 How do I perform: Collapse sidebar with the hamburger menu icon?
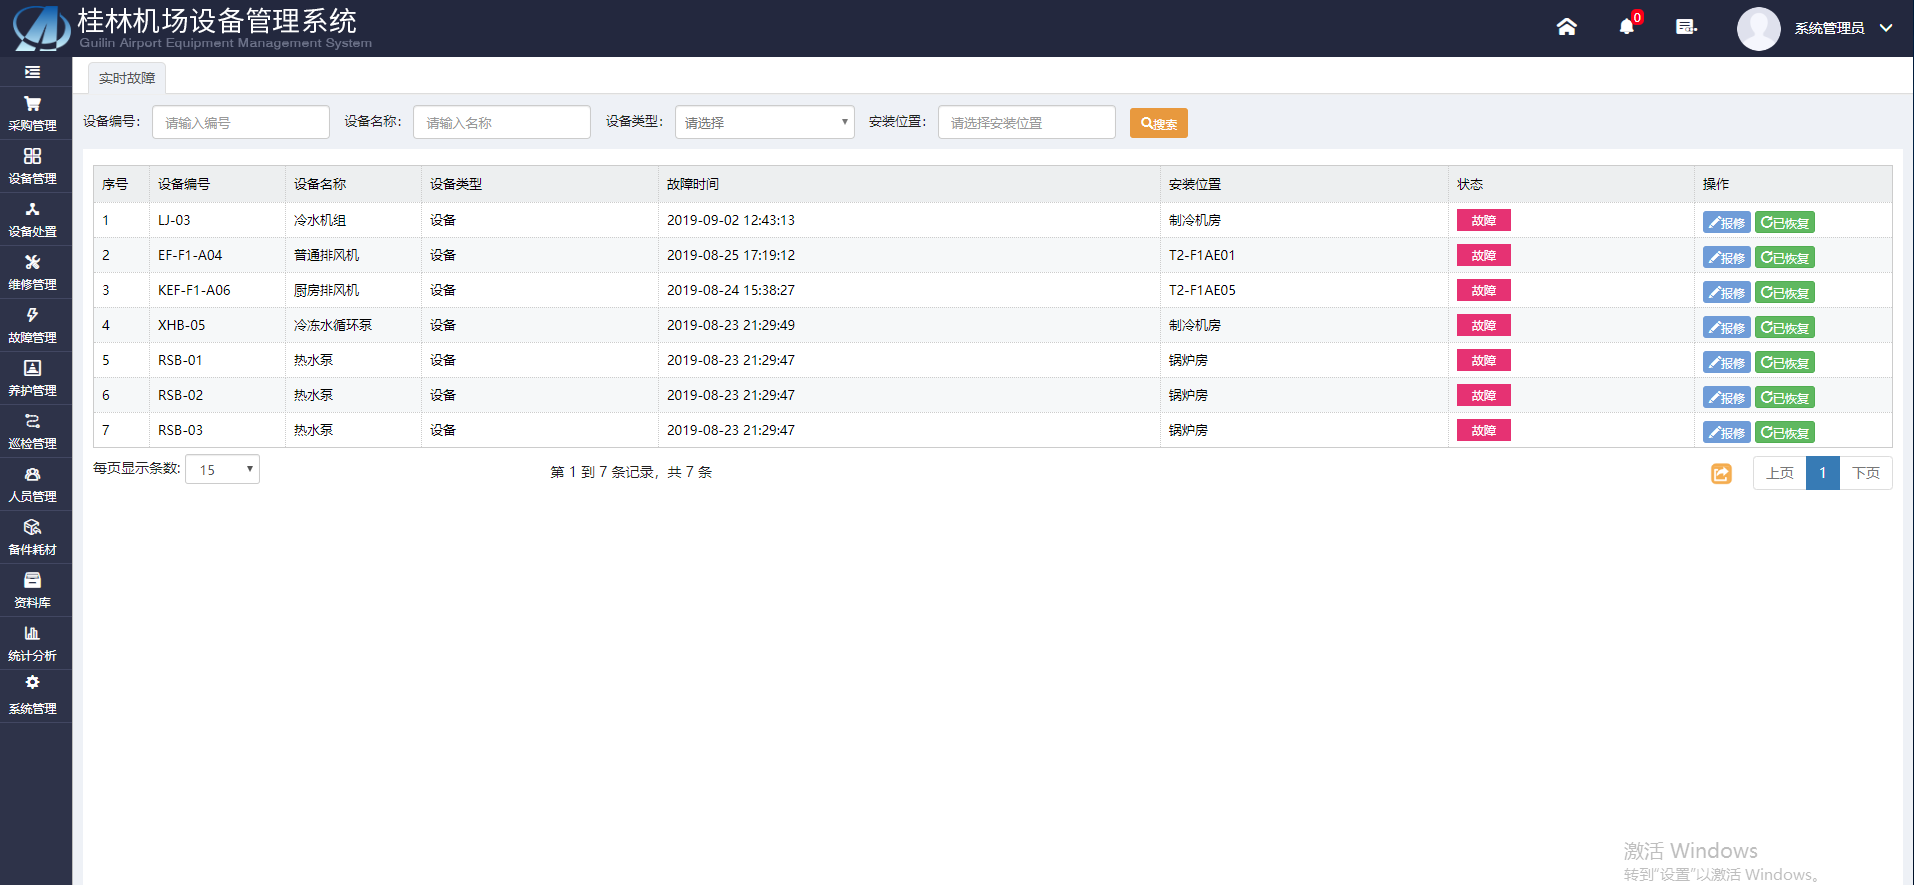[x=33, y=72]
